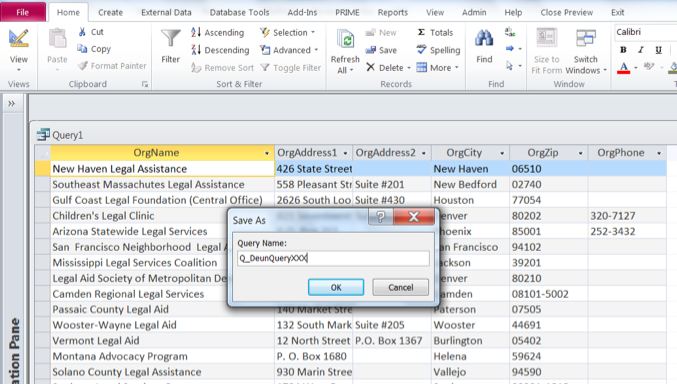Click OK in the Save As dialog
The height and width of the screenshot is (384, 677).
point(336,287)
